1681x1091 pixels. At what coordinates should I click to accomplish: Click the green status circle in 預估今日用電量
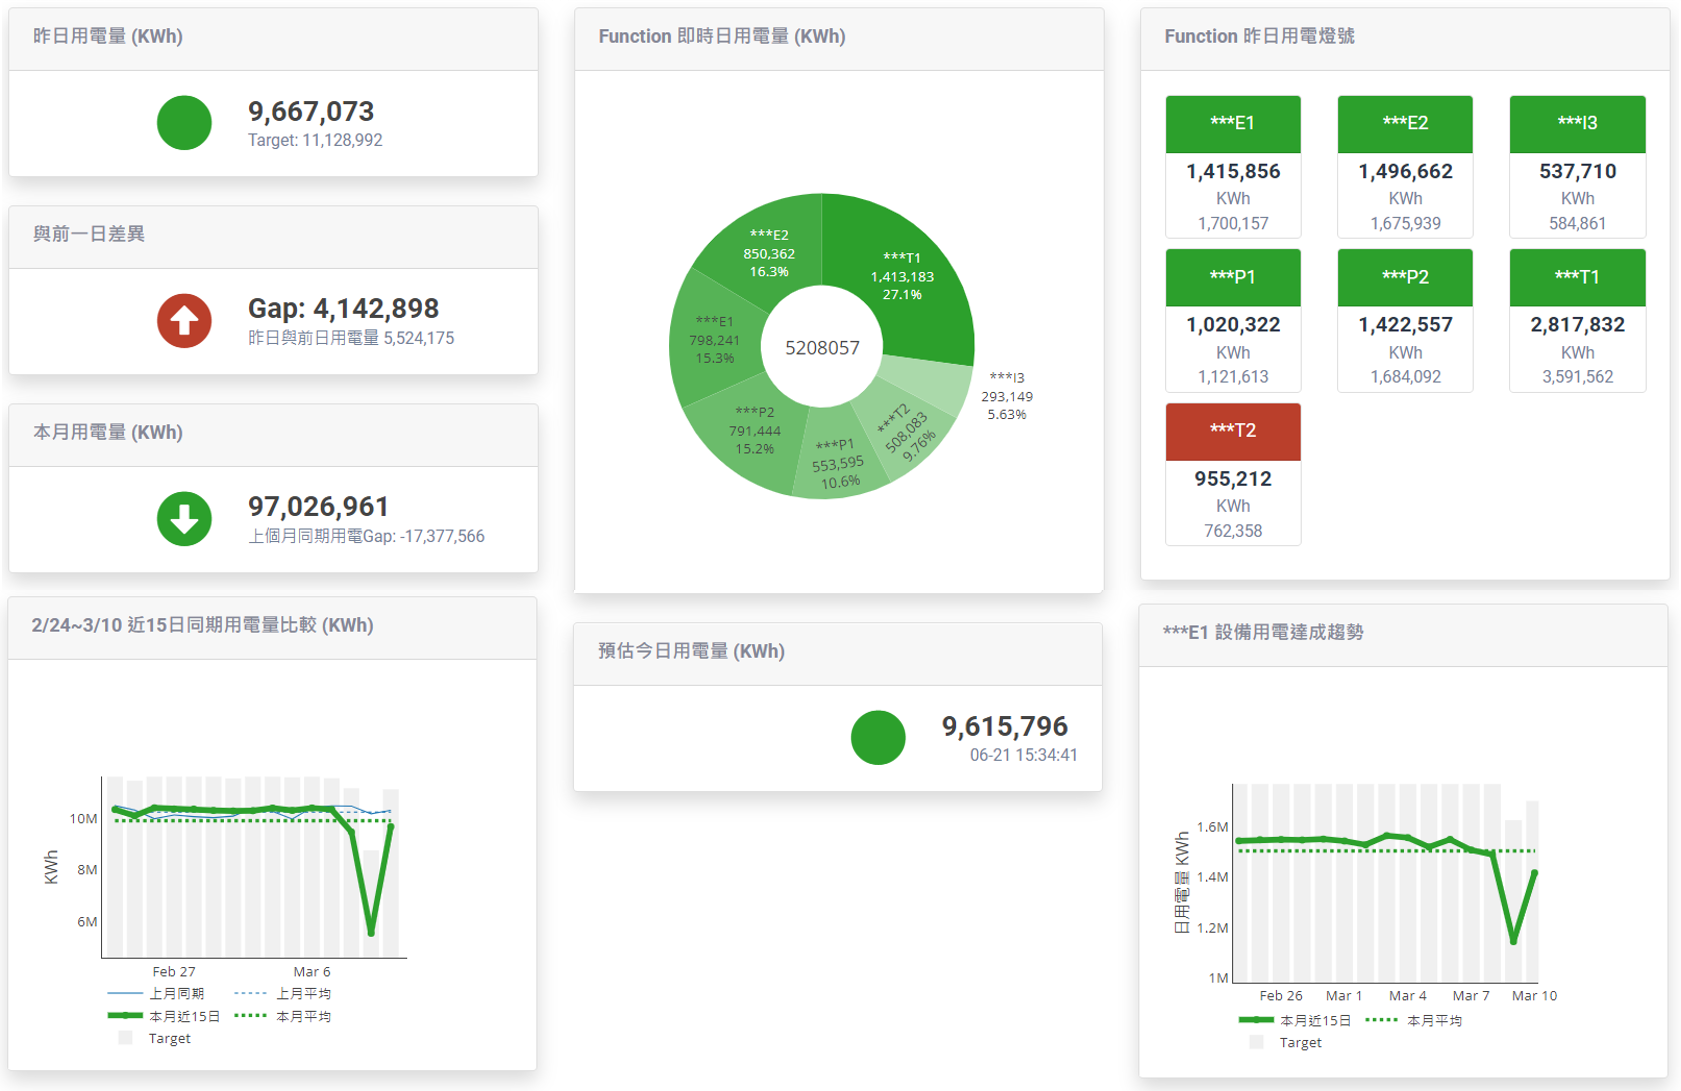click(878, 737)
